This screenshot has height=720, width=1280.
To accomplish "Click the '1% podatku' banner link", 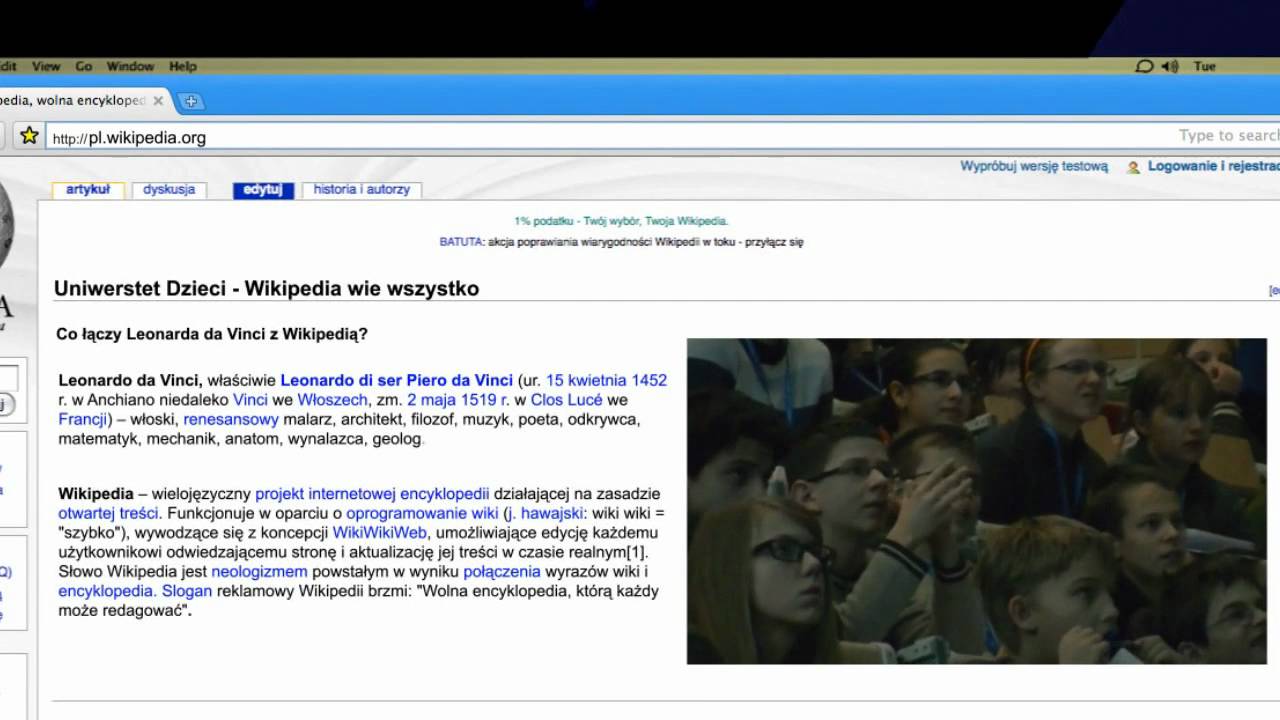I will click(x=621, y=221).
